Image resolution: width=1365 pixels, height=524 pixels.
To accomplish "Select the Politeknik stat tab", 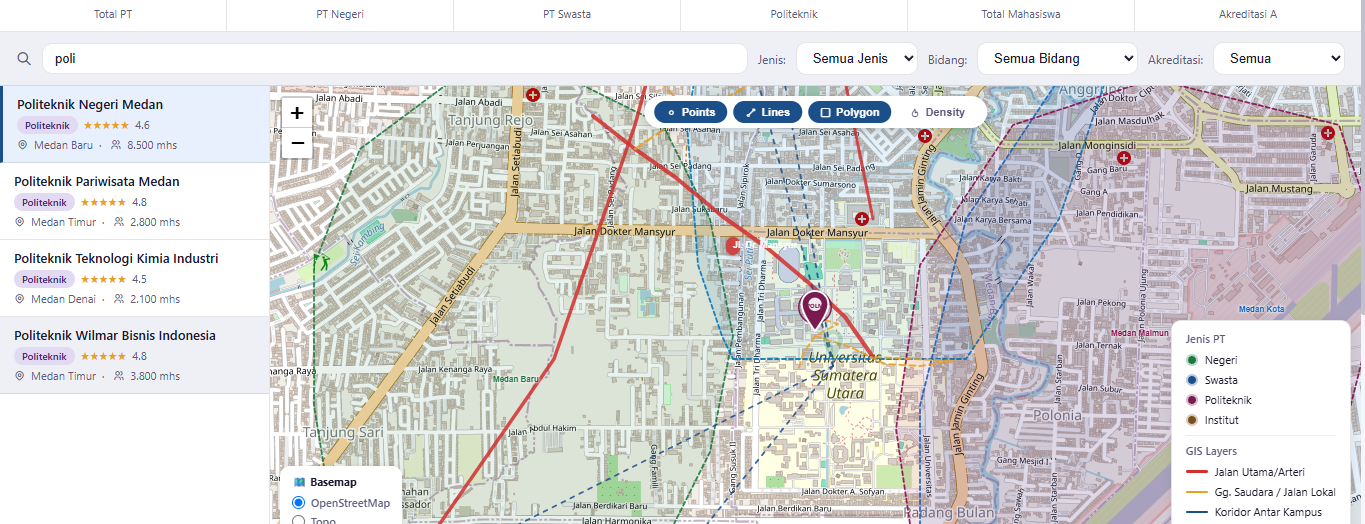I will point(794,15).
